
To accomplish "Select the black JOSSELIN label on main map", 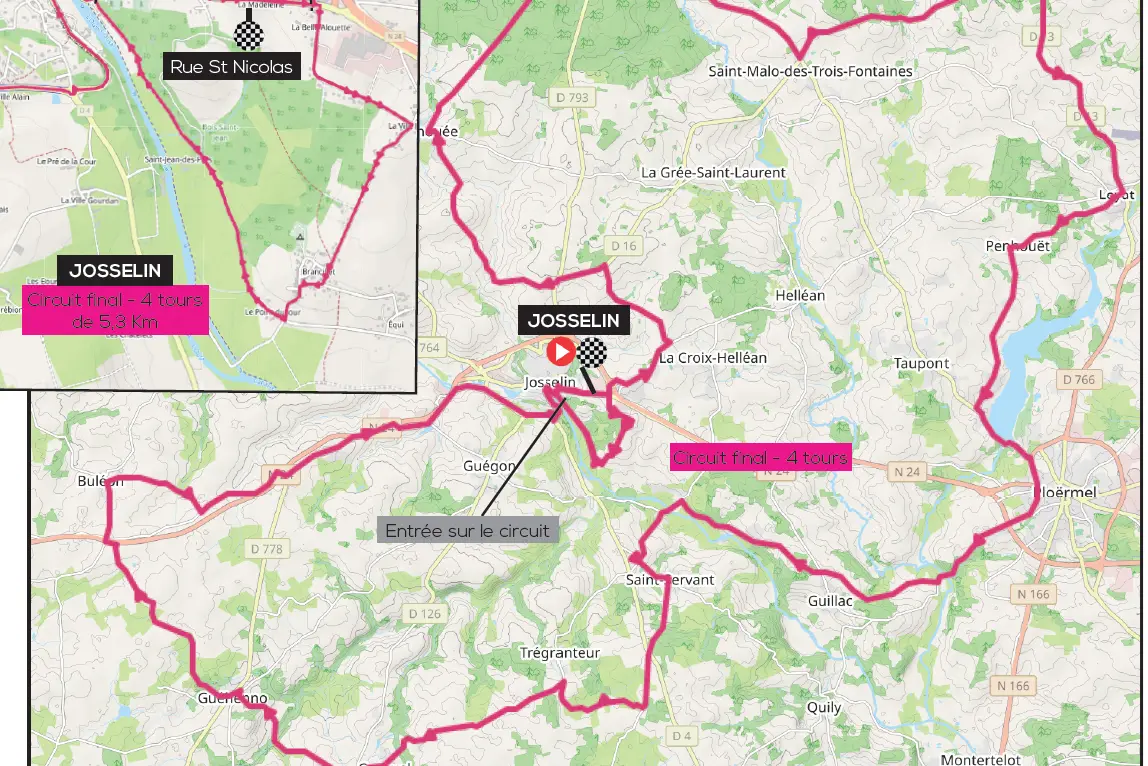I will click(x=574, y=320).
